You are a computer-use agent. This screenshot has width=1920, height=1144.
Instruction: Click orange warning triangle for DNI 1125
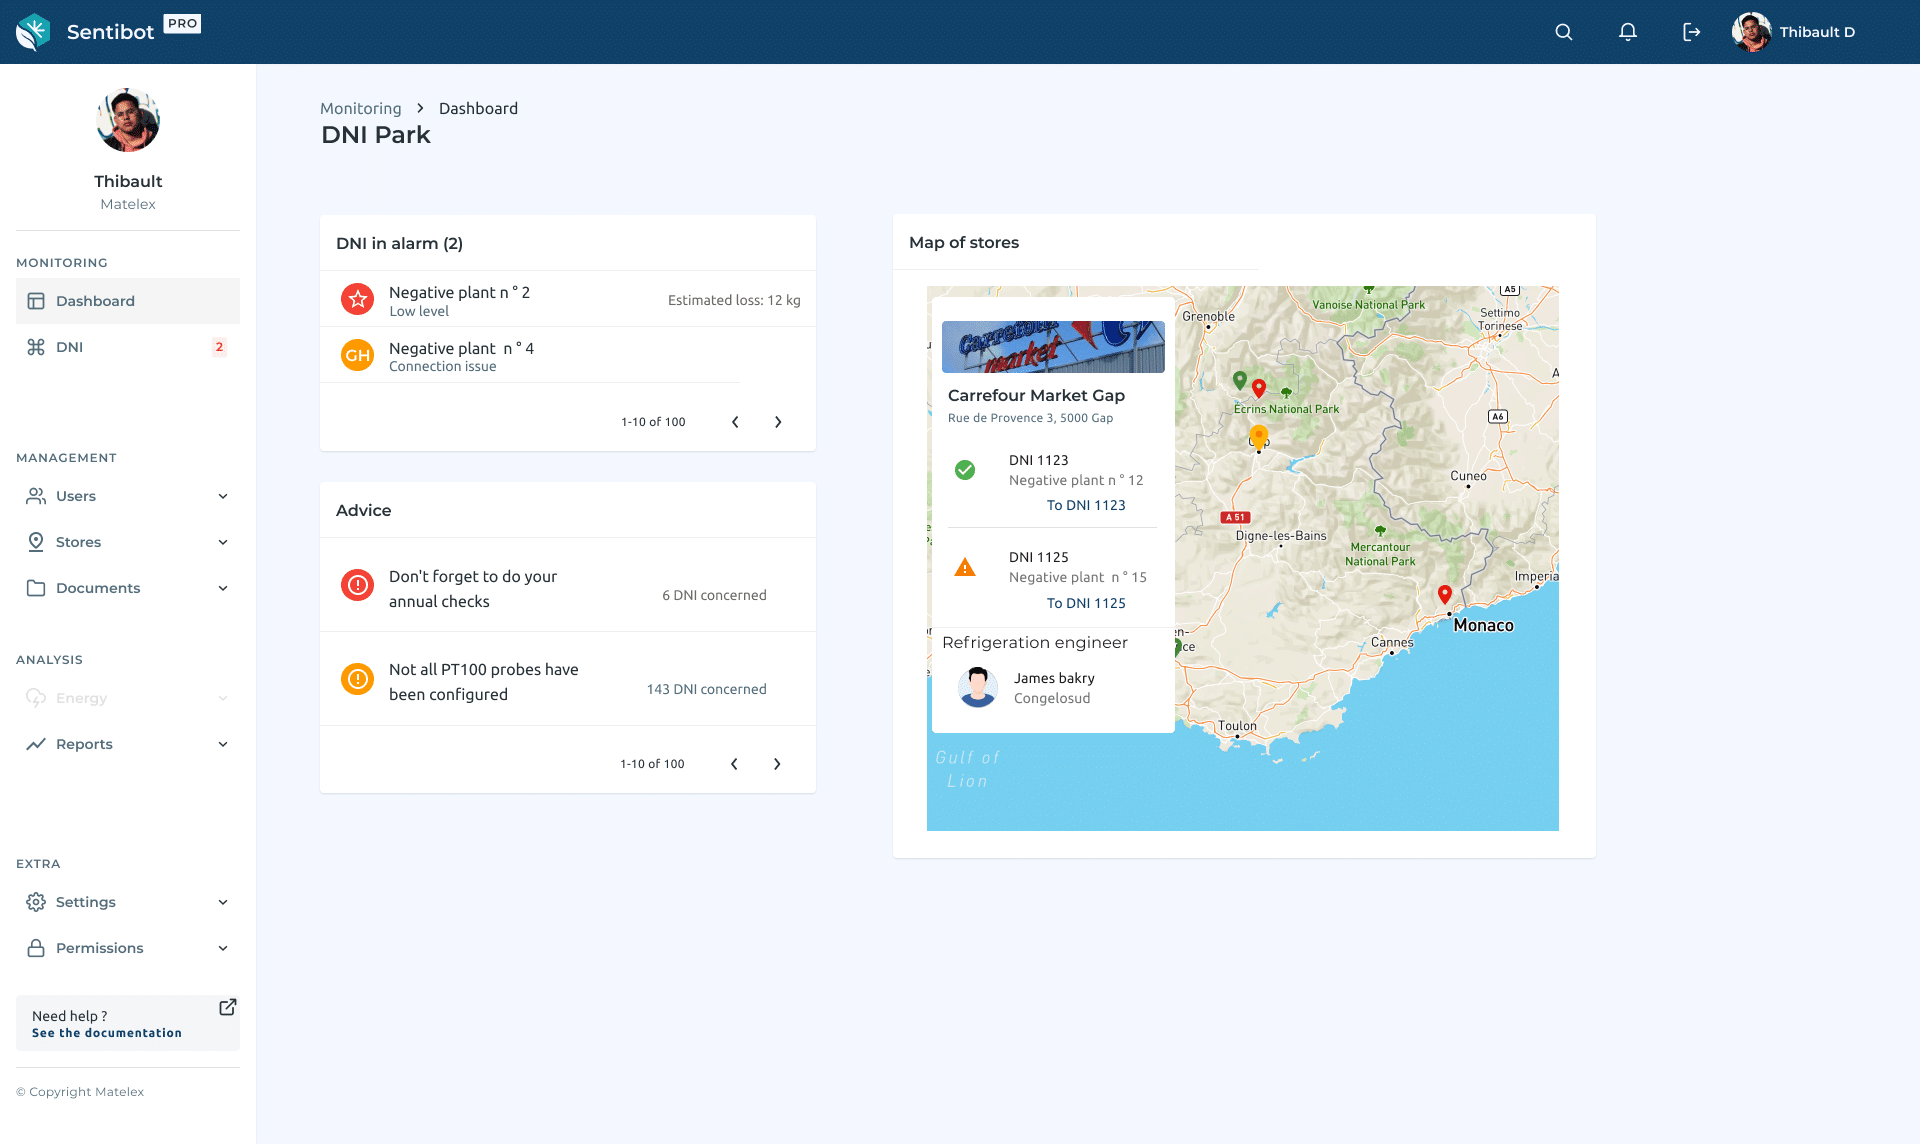tap(964, 568)
